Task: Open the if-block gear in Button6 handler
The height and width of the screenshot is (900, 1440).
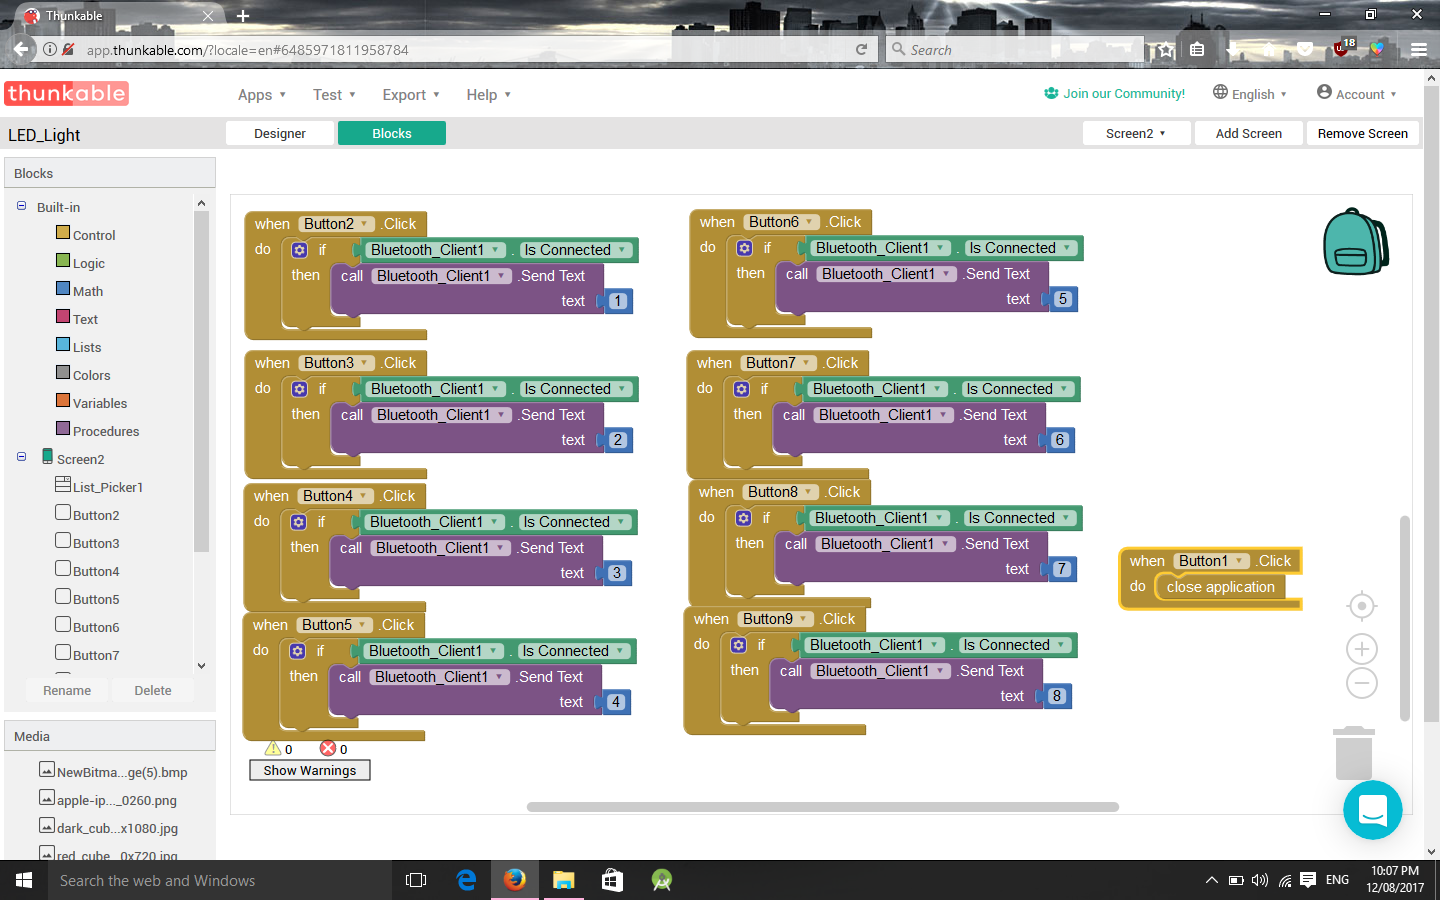Action: coord(744,248)
